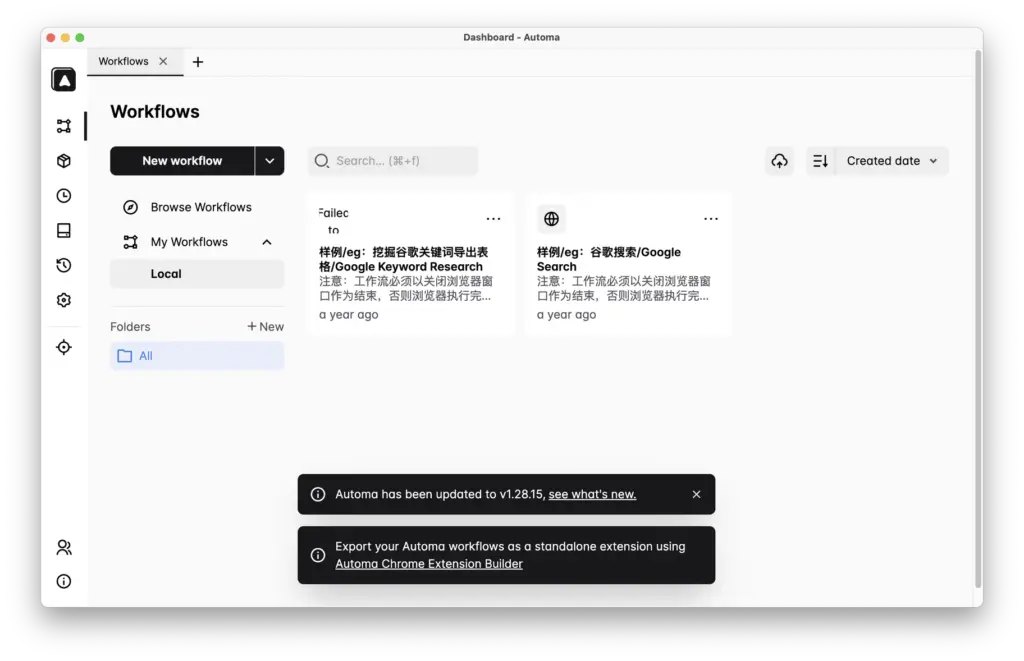The width and height of the screenshot is (1024, 661).
Task: Create a new folder with + New
Action: 265,327
